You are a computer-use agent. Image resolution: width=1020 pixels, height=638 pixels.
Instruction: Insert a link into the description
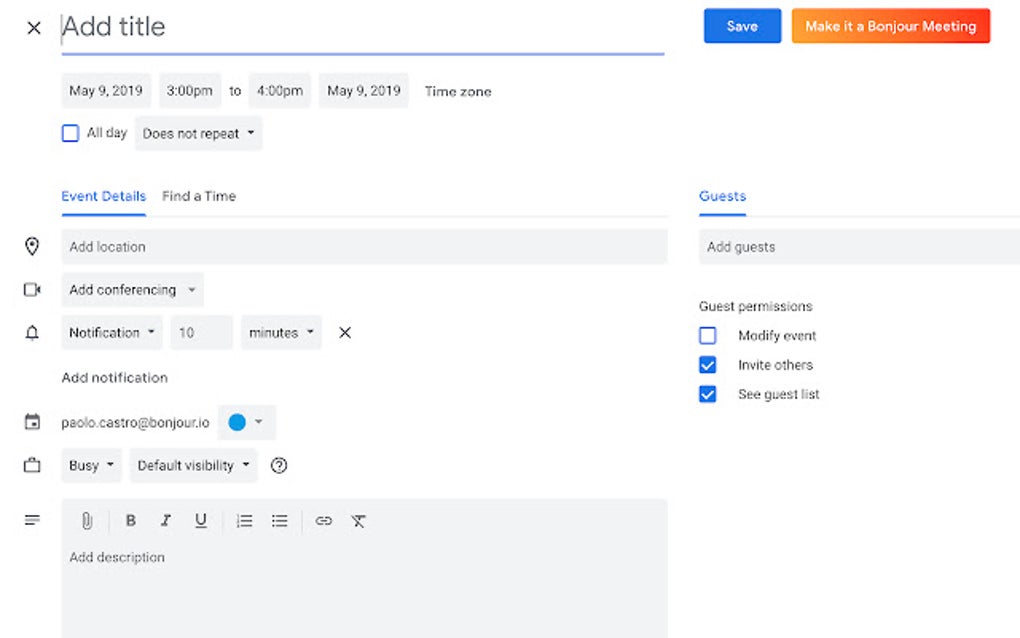323,520
